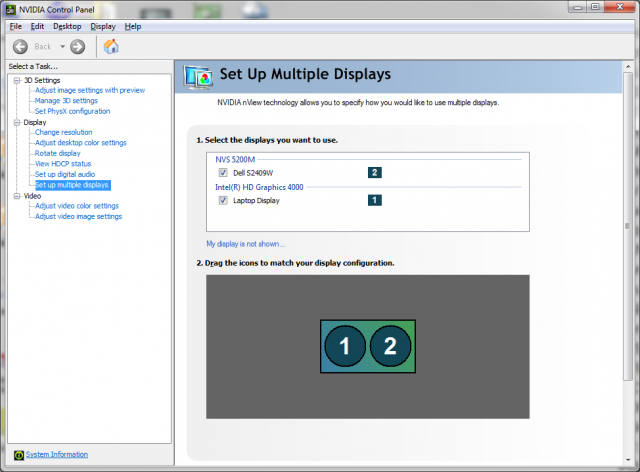Click the main pane vertical scrollbar thumb
Screen dimensions: 640x472
click(x=628, y=227)
